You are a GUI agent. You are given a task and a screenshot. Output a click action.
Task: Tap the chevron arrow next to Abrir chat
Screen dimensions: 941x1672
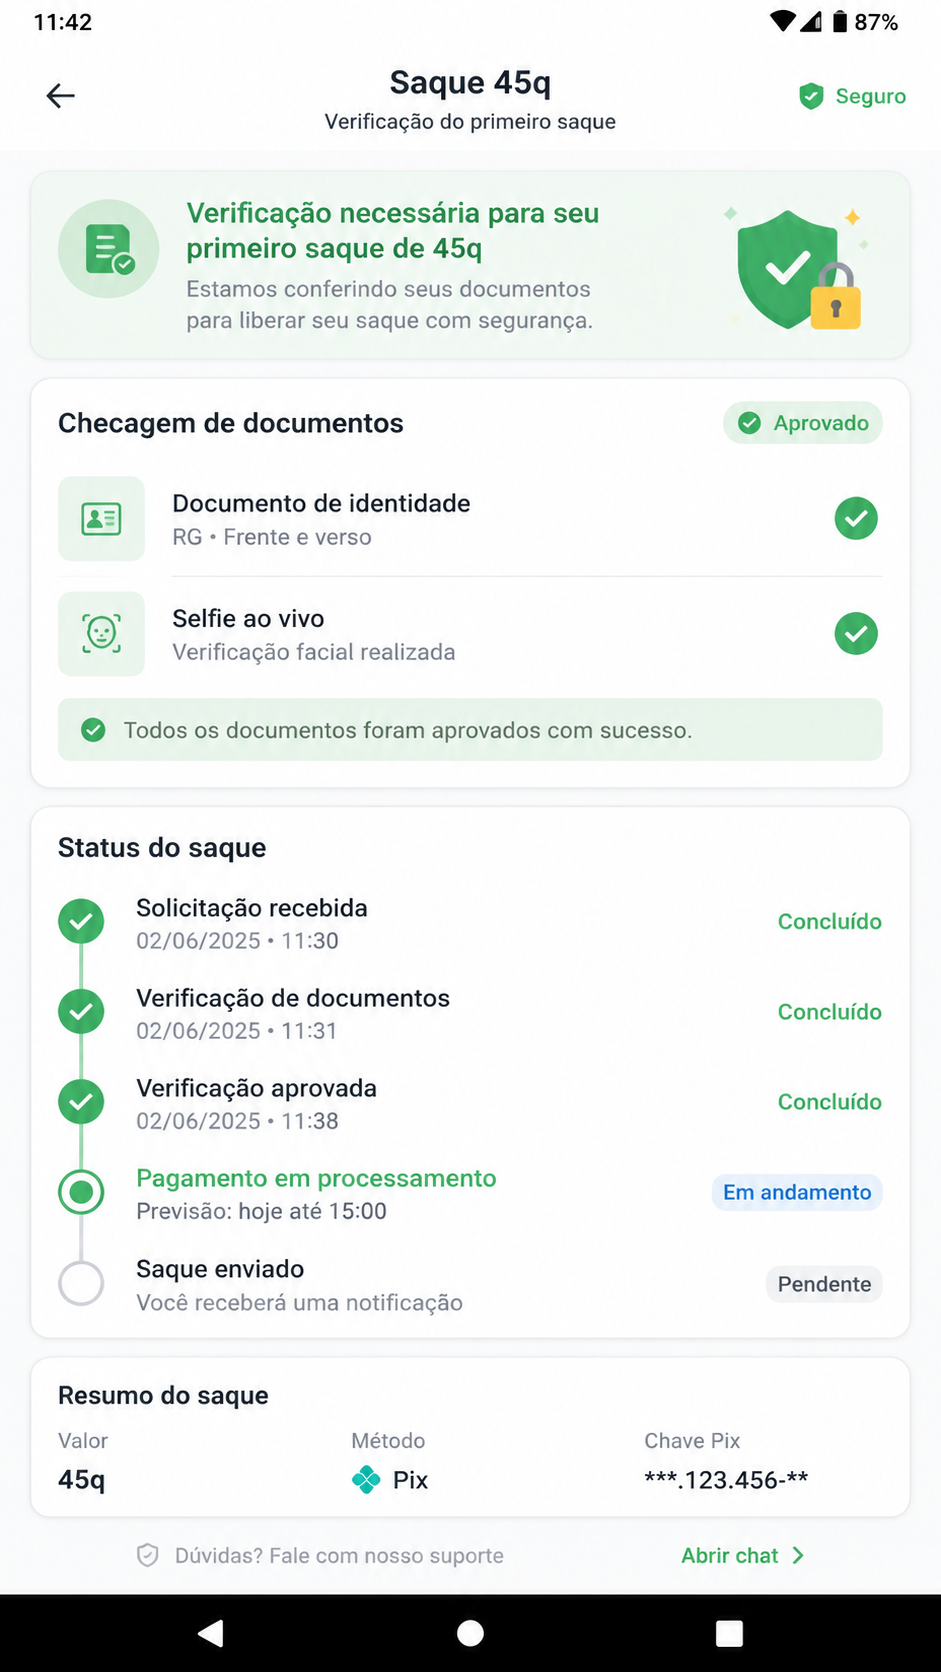coord(798,1555)
